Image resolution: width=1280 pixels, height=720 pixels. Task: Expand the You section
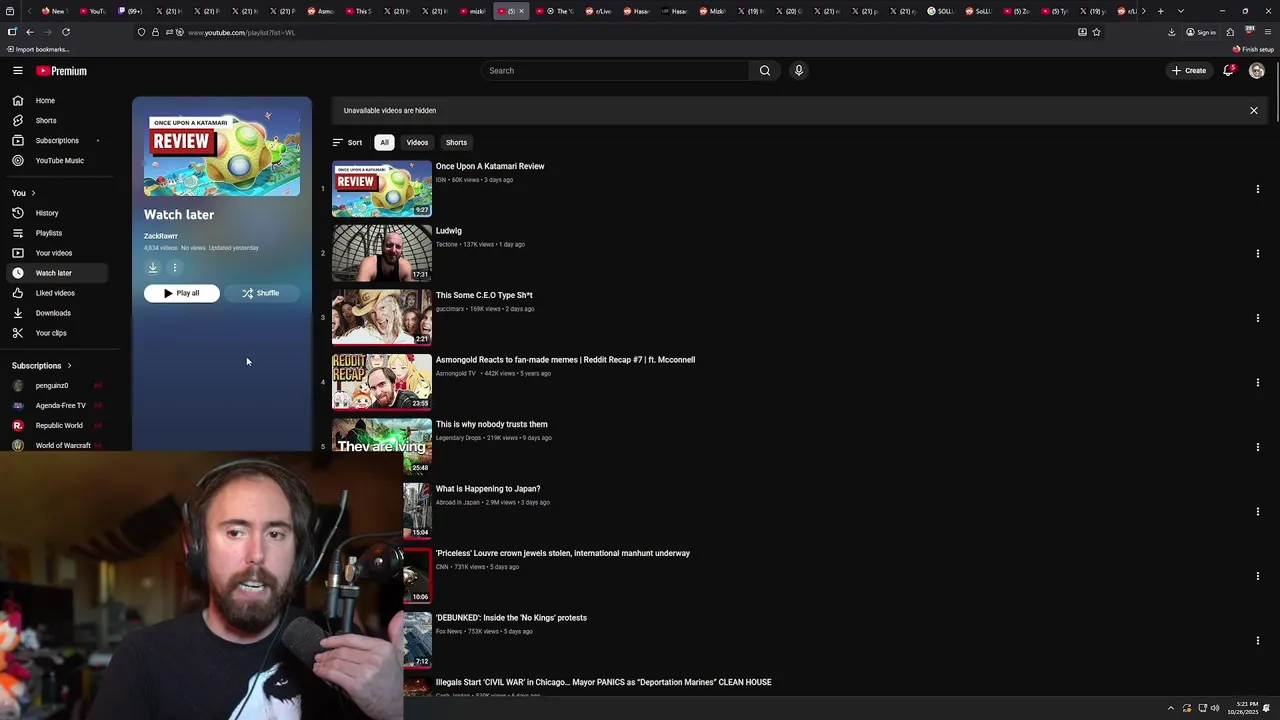24,193
